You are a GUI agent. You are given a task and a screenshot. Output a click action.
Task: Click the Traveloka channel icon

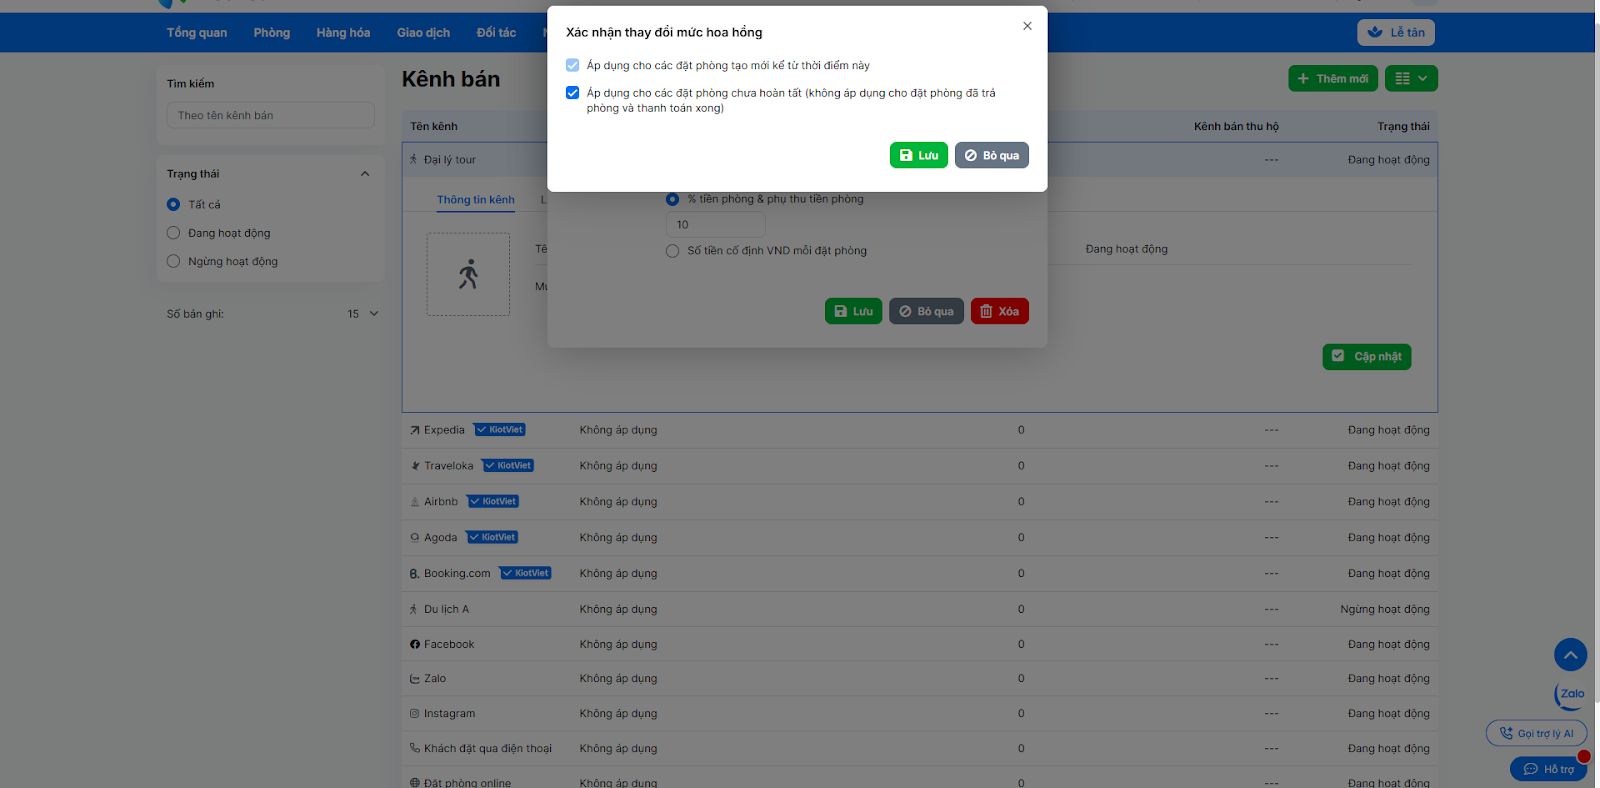(415, 466)
